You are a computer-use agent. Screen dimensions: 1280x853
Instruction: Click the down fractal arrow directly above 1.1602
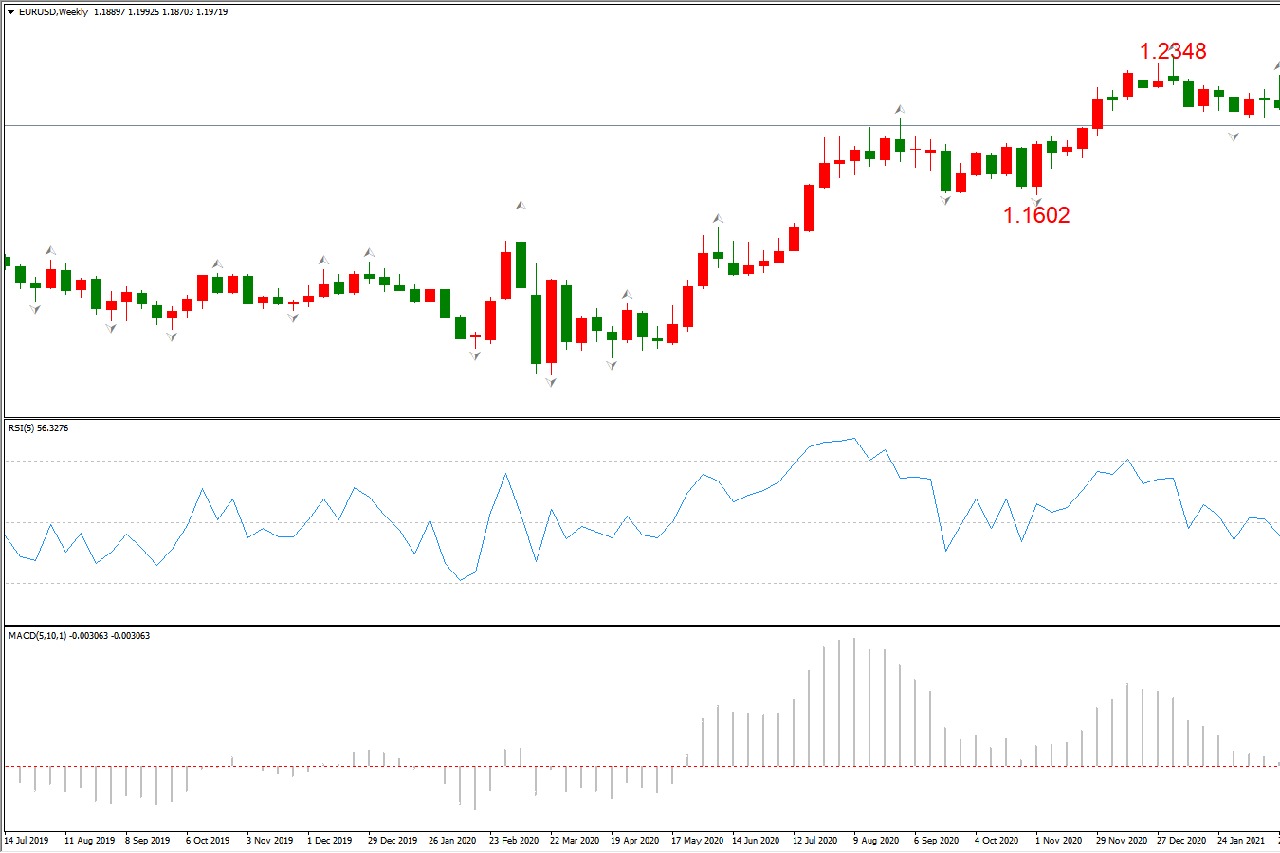tap(1037, 200)
